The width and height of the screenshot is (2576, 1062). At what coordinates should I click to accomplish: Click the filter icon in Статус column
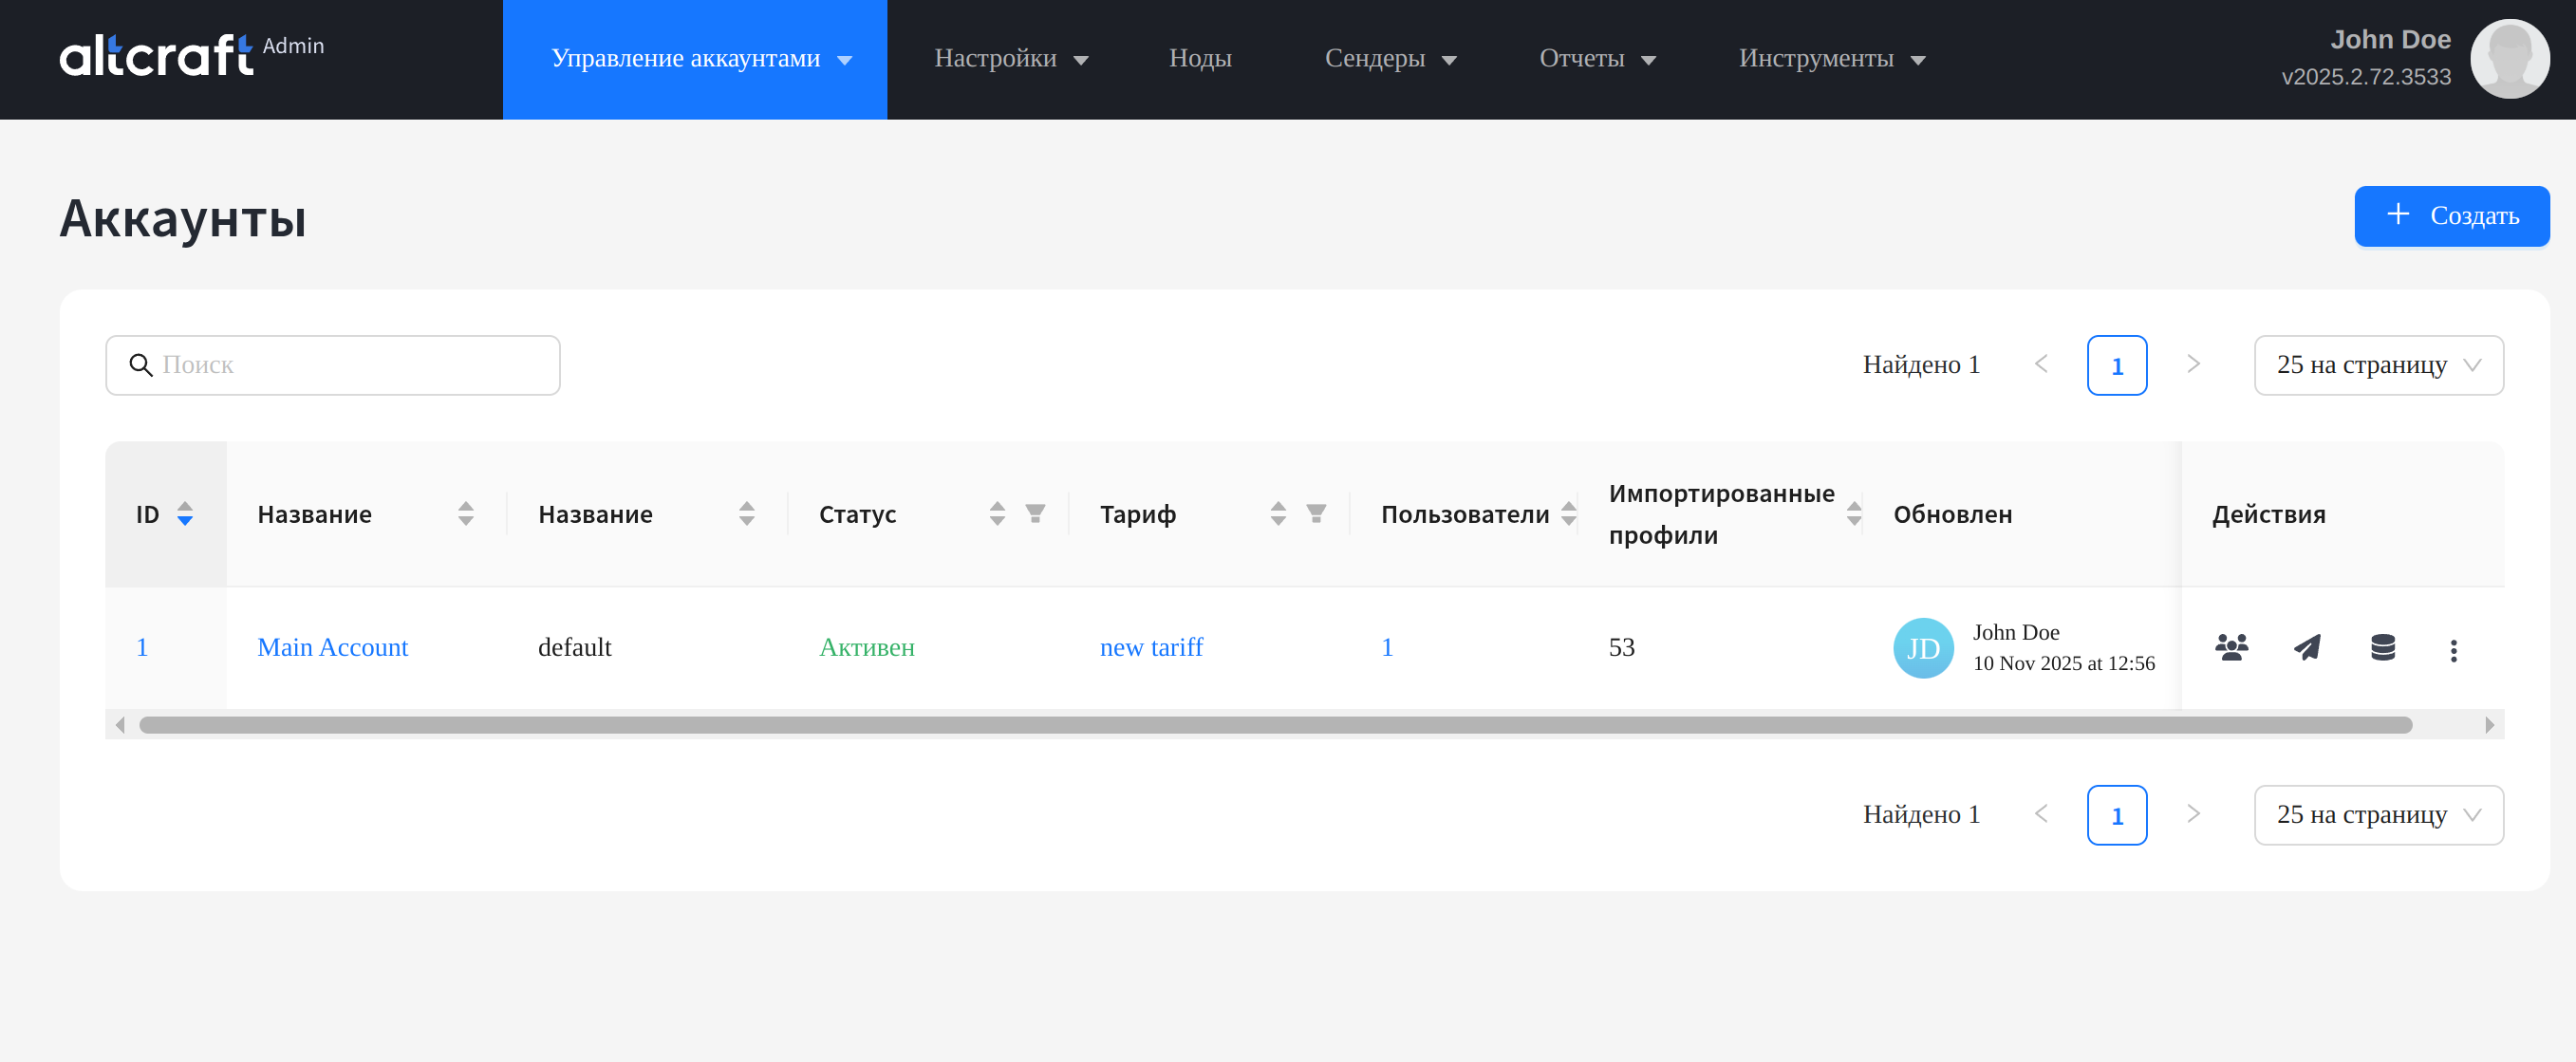tap(1035, 514)
